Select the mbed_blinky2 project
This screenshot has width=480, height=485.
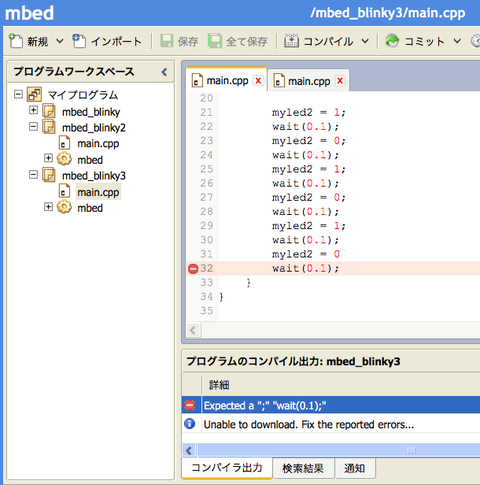pyautogui.click(x=94, y=128)
